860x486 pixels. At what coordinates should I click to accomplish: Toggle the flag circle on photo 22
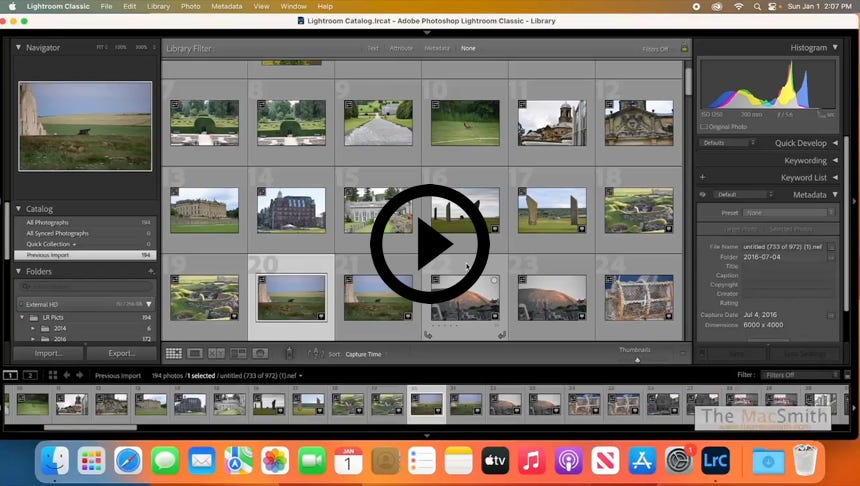point(494,280)
